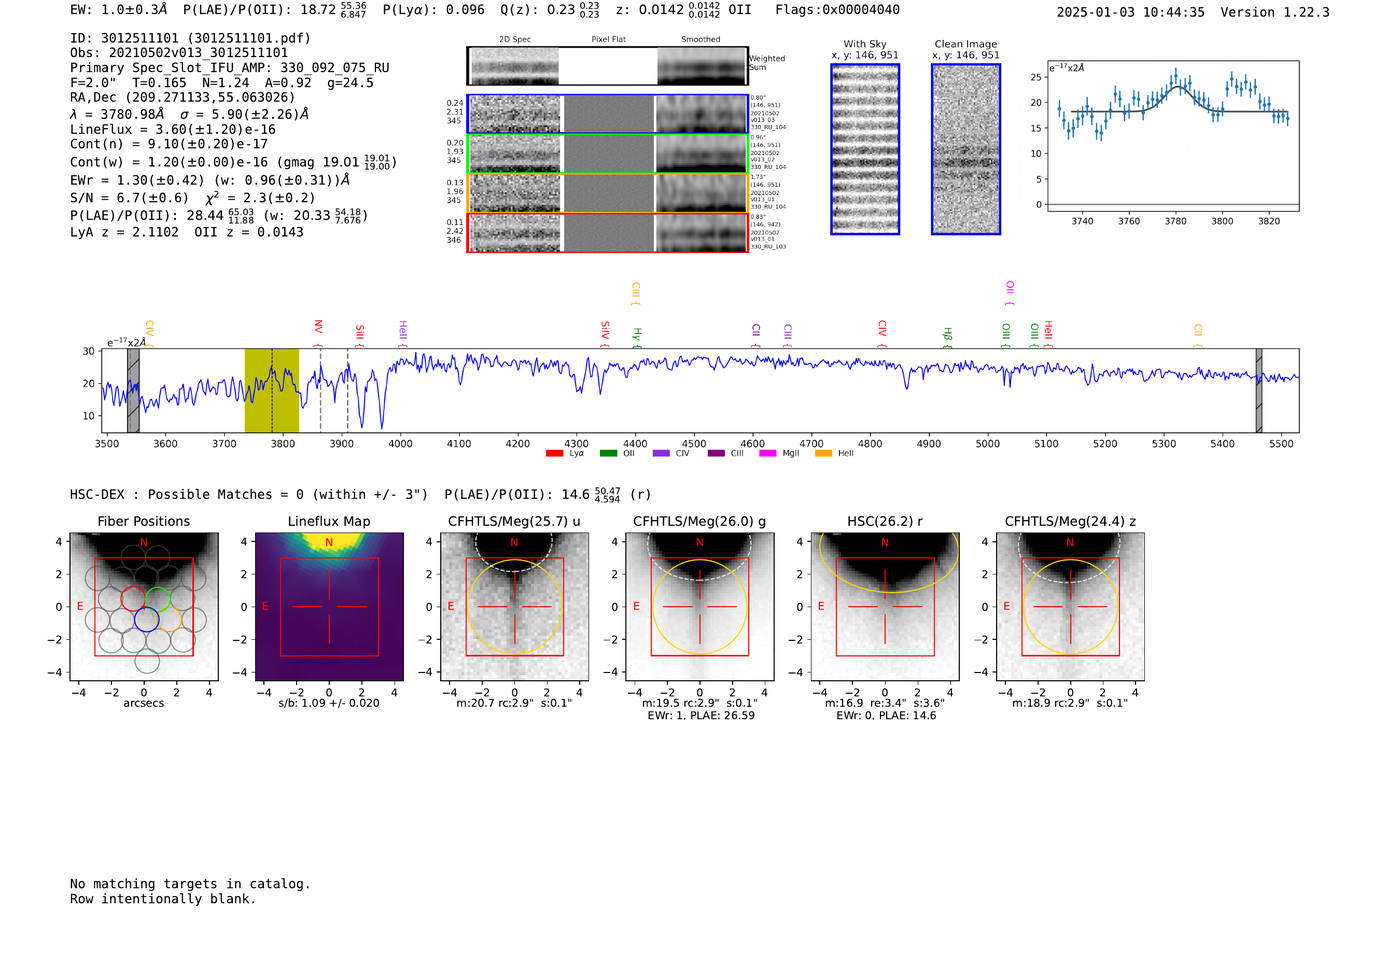
Task: Open the CFHTLS/Meg(25.7) u image
Action: coord(515,607)
